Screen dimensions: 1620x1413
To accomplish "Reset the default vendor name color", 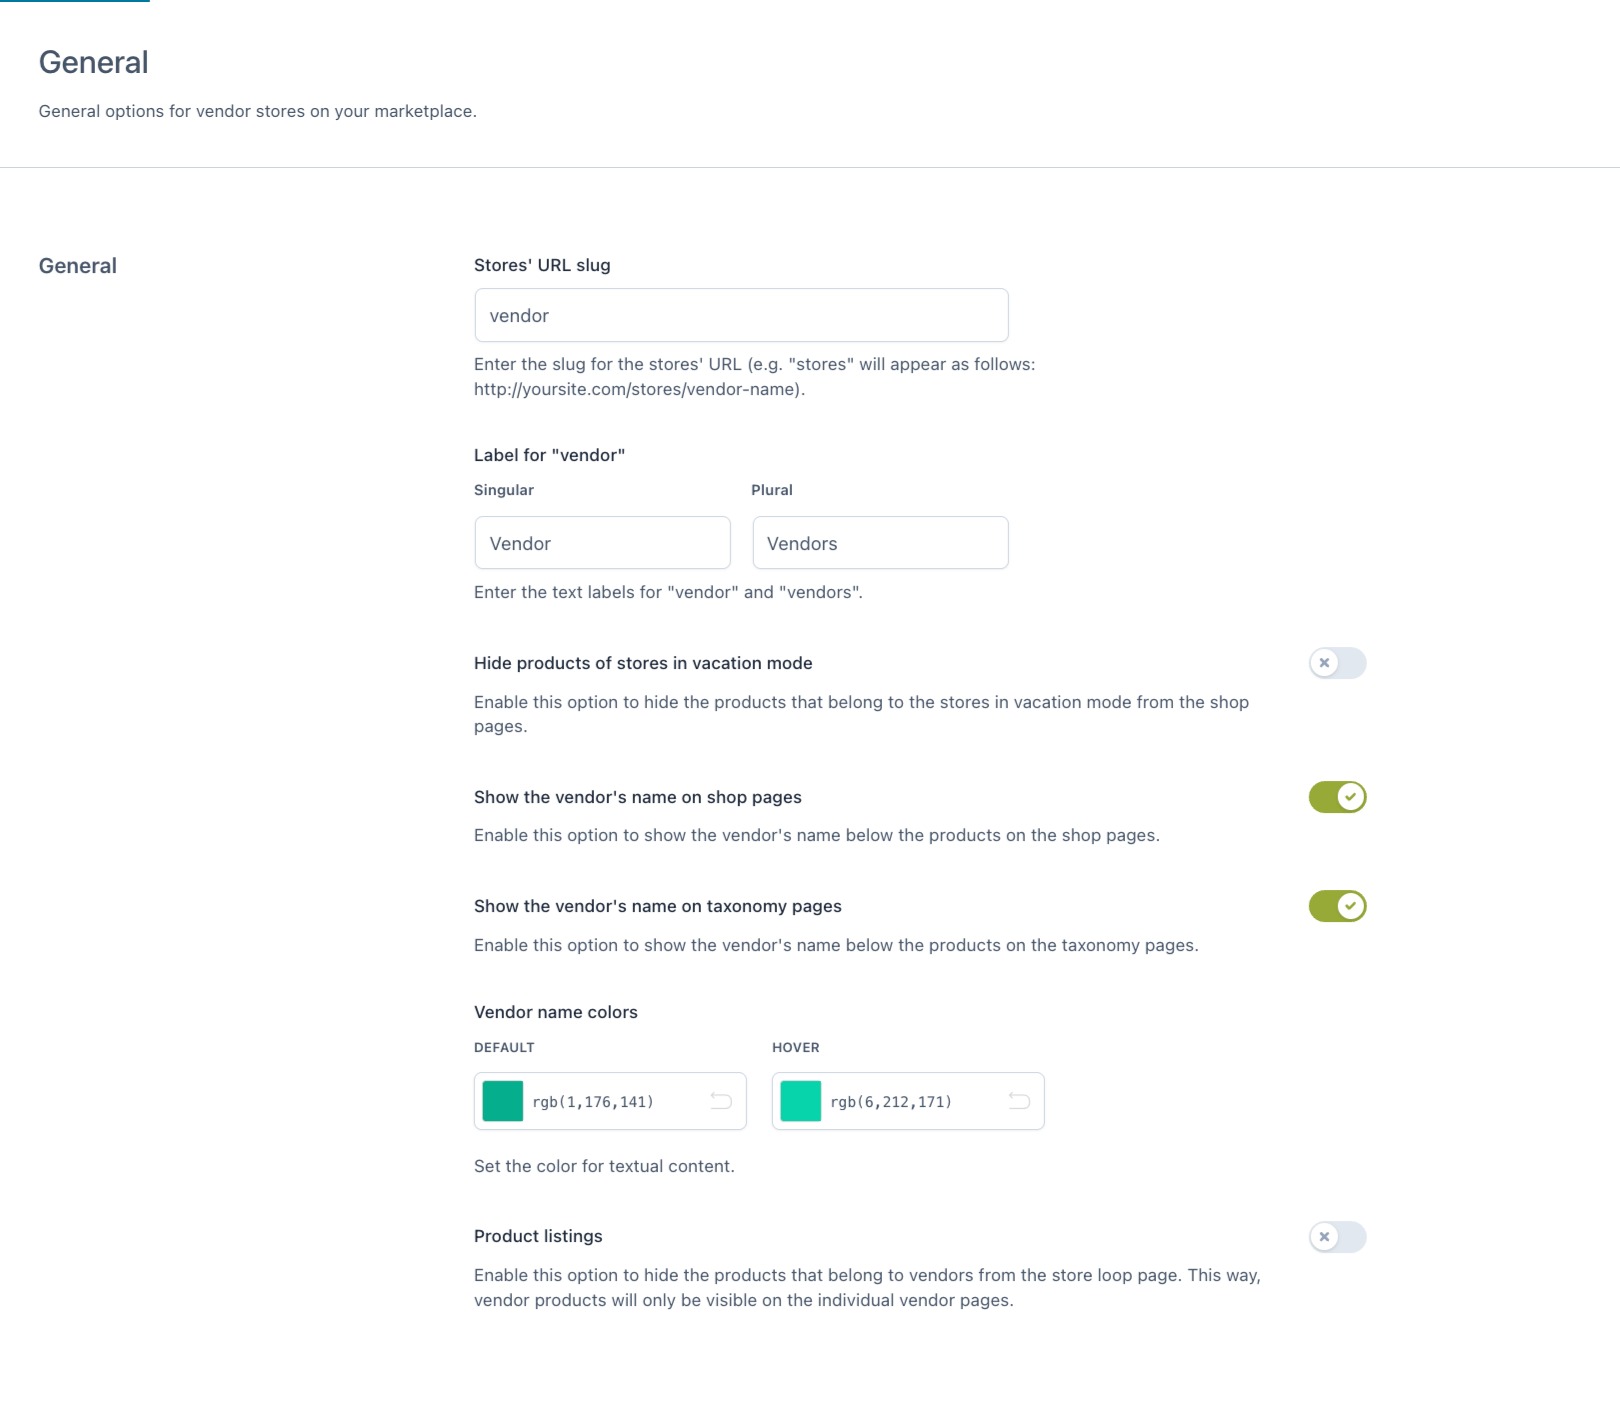I will point(721,1101).
